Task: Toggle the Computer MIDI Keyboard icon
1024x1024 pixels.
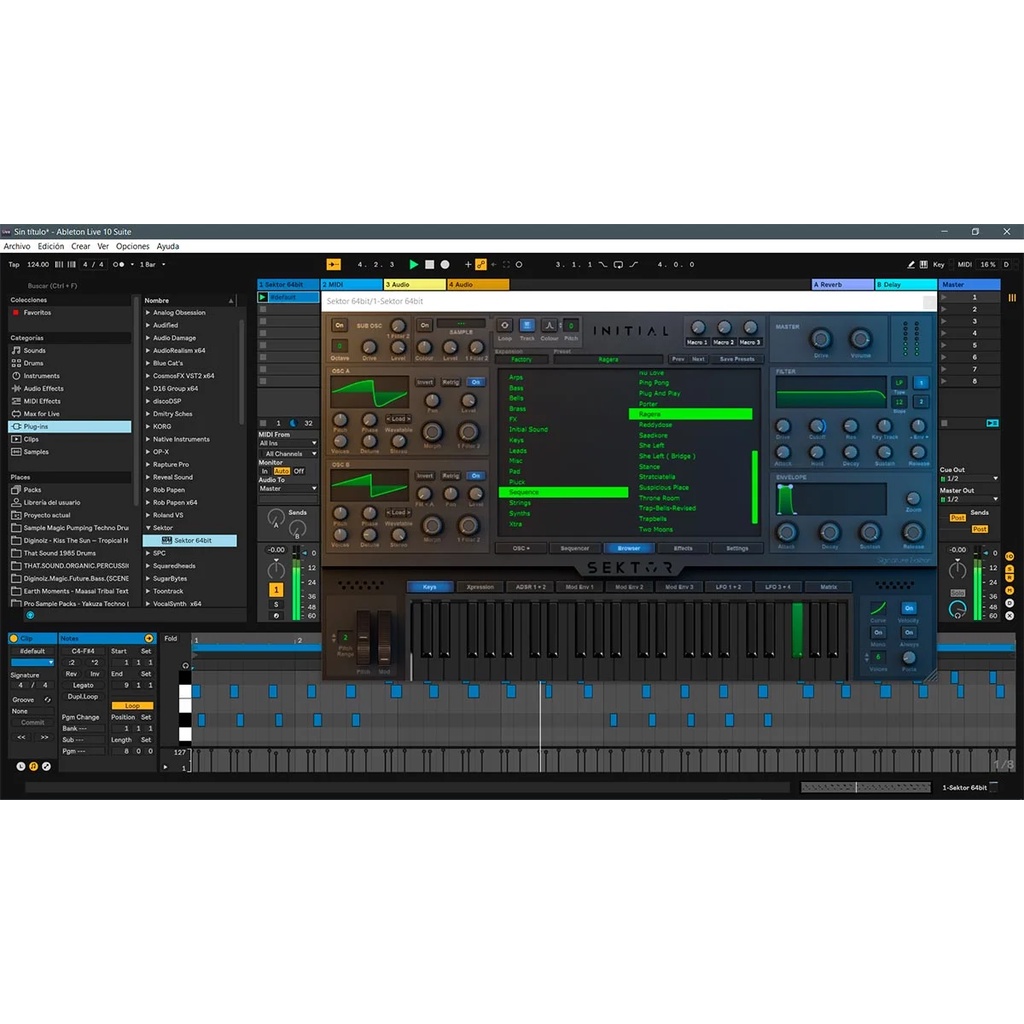Action: 923,264
